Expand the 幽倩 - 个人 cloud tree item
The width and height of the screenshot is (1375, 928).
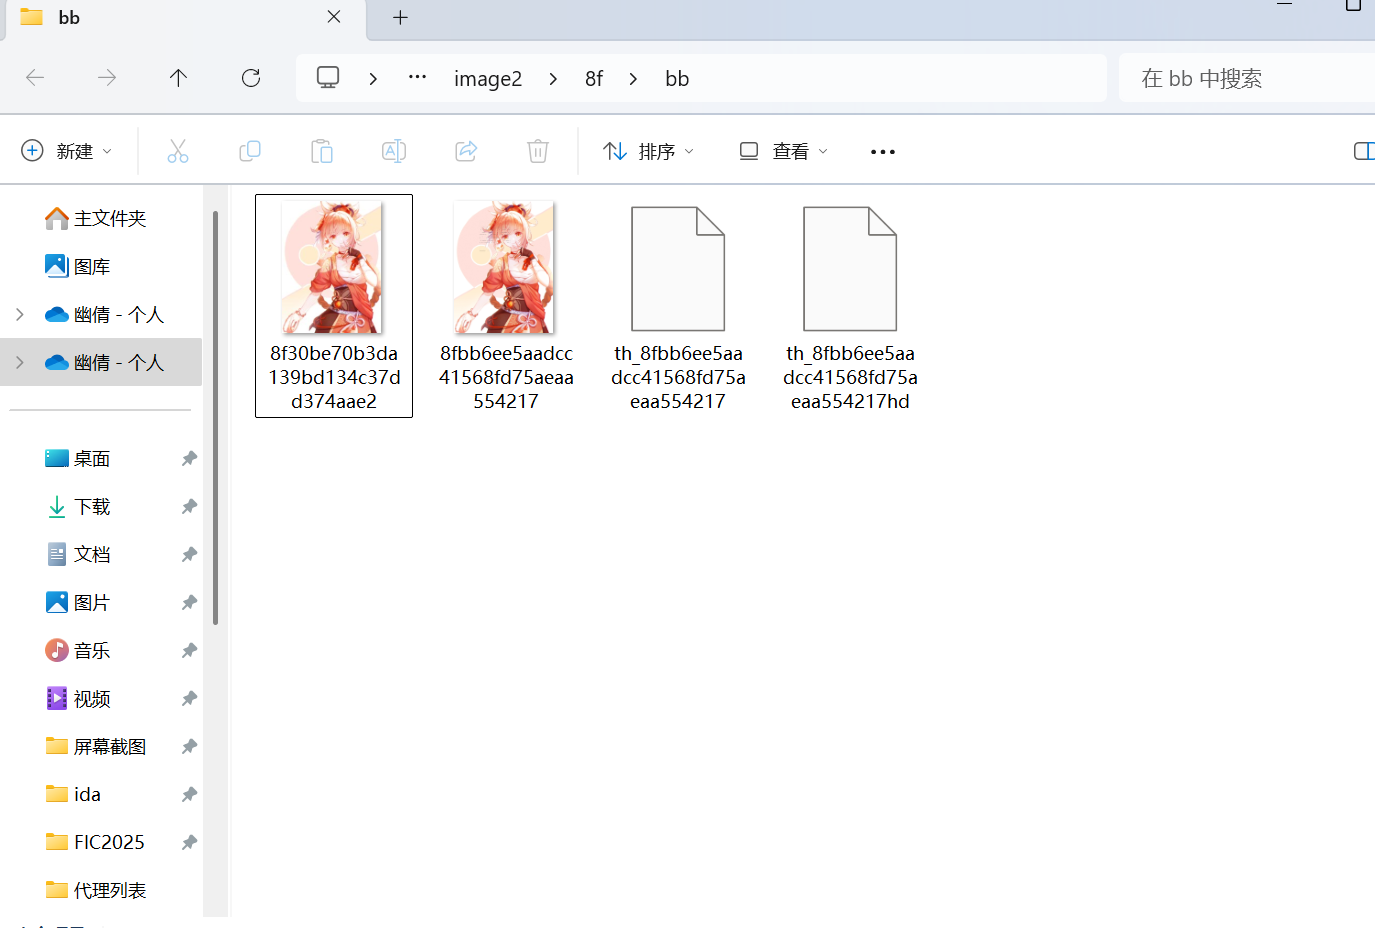point(20,362)
